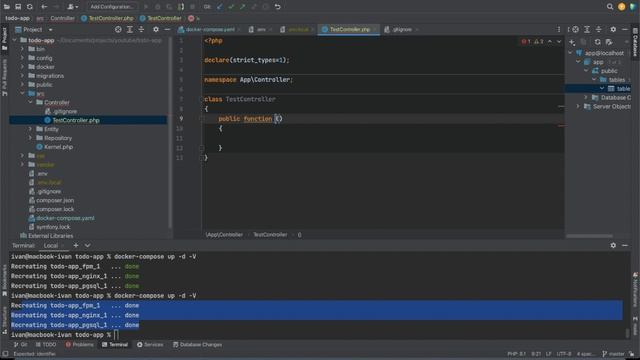Expand config folder
The image size is (640, 360).
22,58
